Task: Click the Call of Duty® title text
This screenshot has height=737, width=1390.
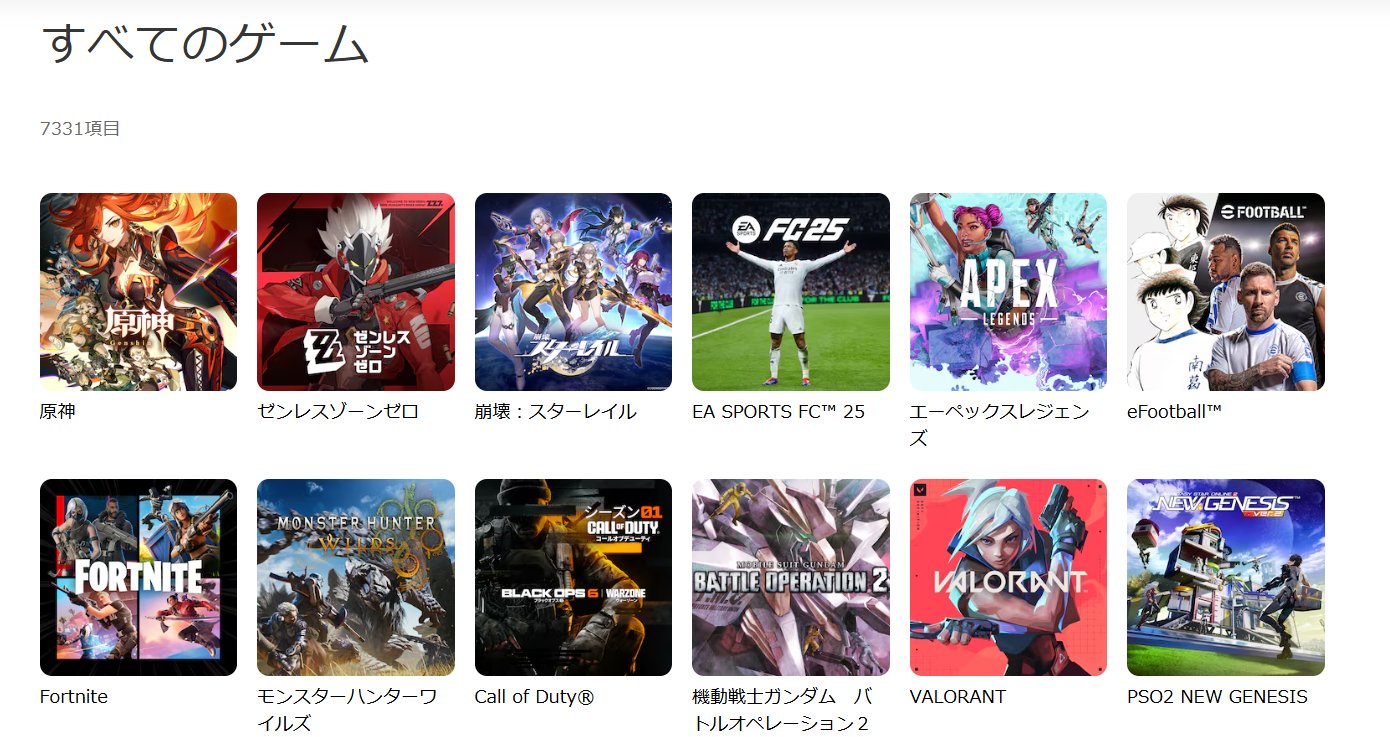Action: (x=534, y=697)
